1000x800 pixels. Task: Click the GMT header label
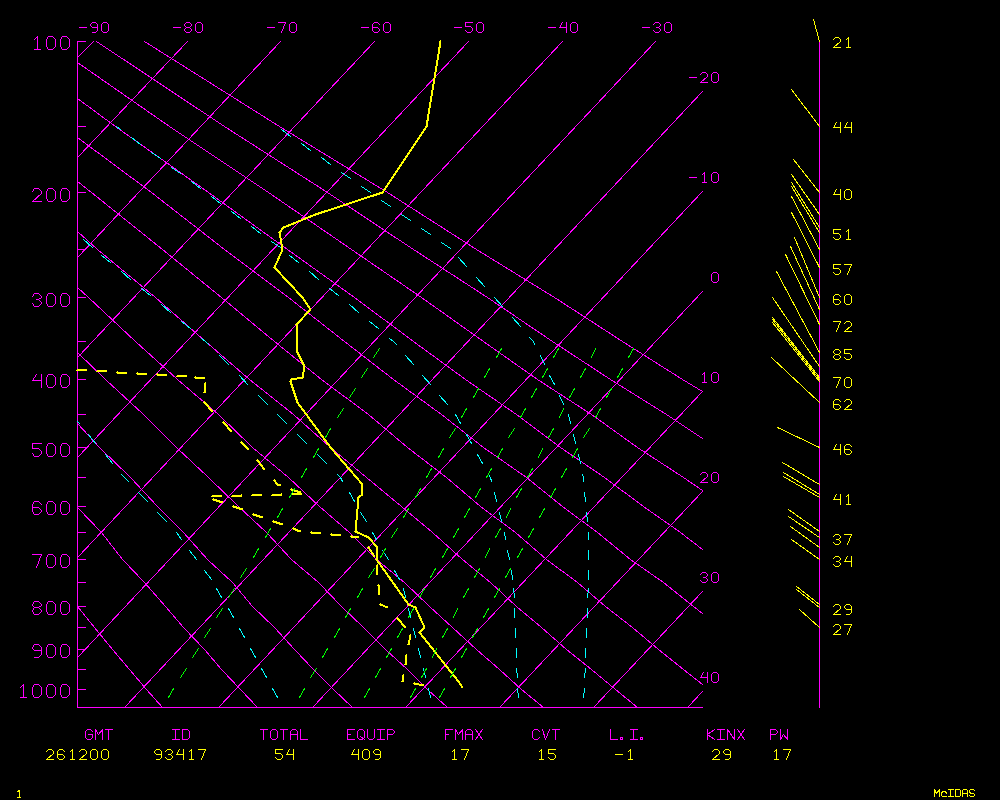[x=99, y=735]
